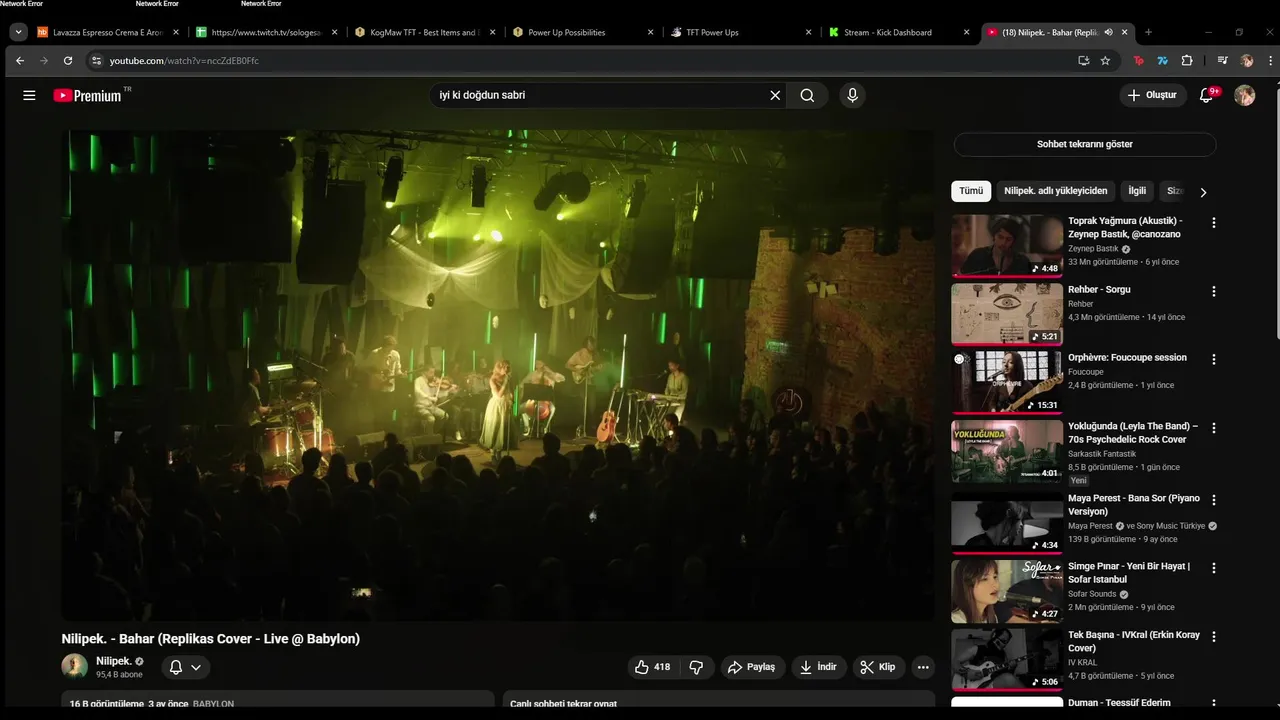
Task: Expand the tab search dropdown arrow
Action: (18, 32)
